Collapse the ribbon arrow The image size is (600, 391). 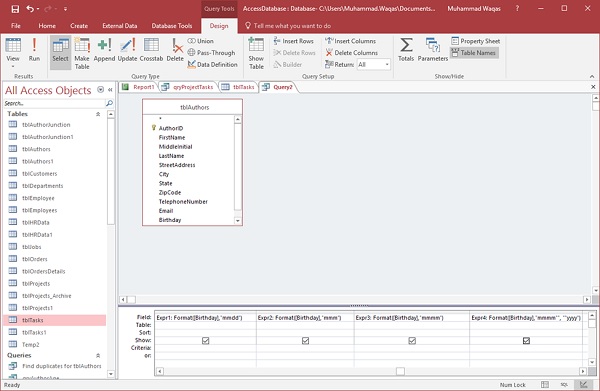(592, 77)
